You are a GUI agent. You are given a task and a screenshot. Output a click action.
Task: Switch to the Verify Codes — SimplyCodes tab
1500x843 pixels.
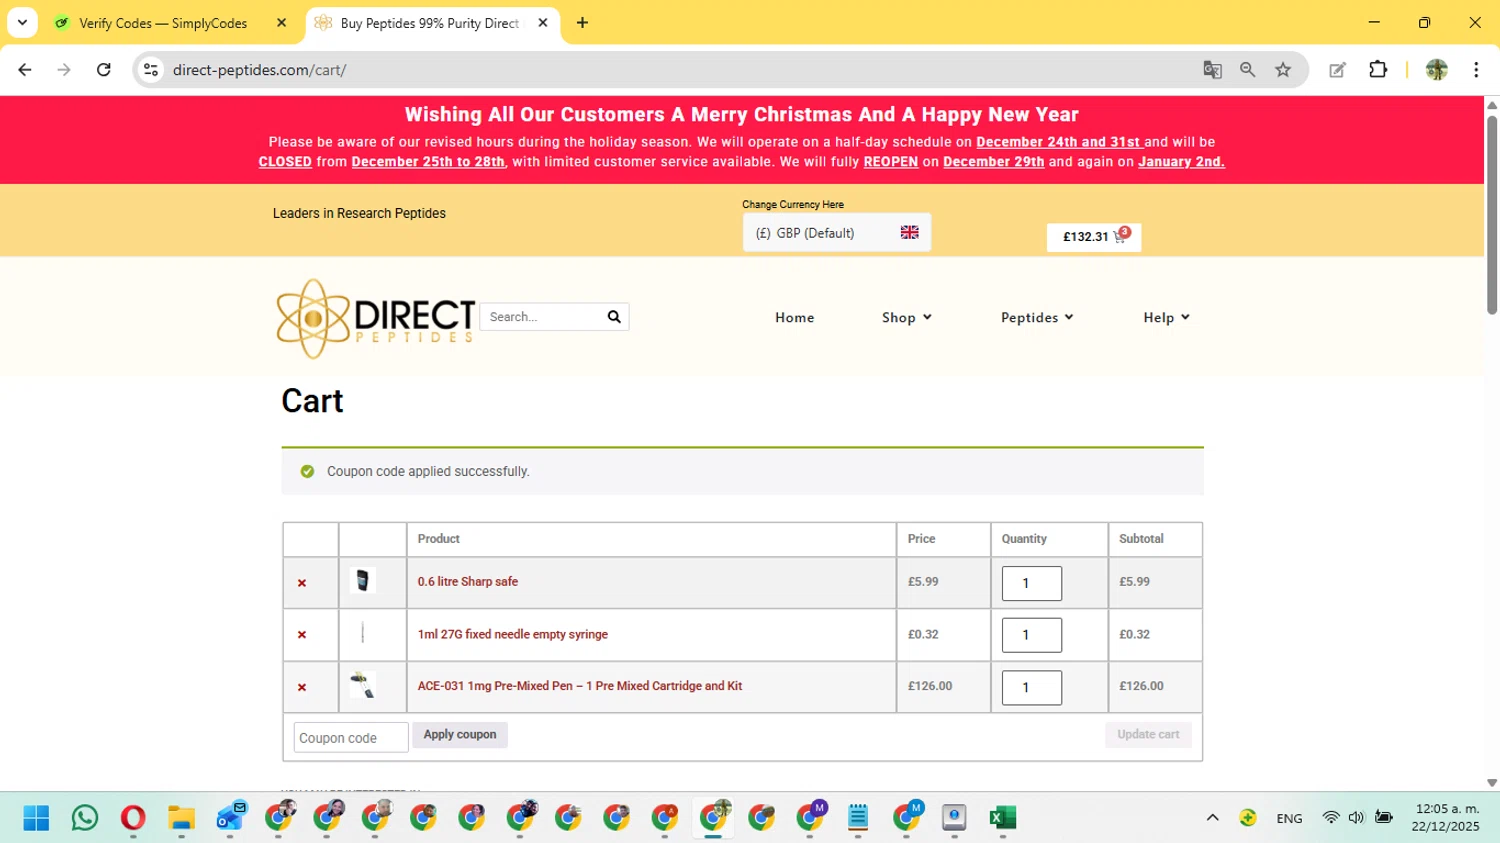click(x=163, y=23)
